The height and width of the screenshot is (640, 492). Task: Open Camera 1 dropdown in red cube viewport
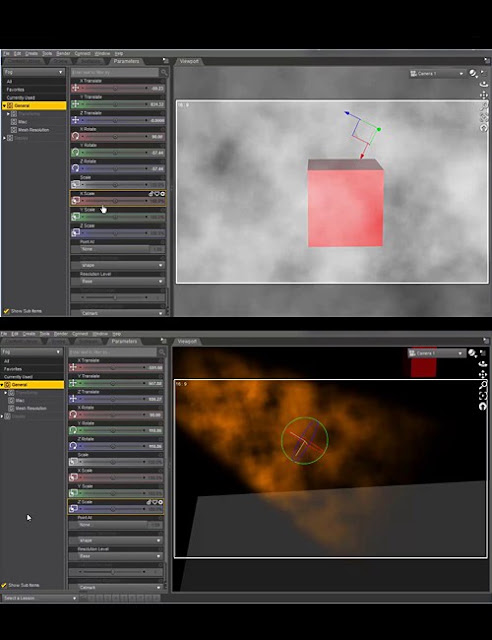(x=437, y=73)
